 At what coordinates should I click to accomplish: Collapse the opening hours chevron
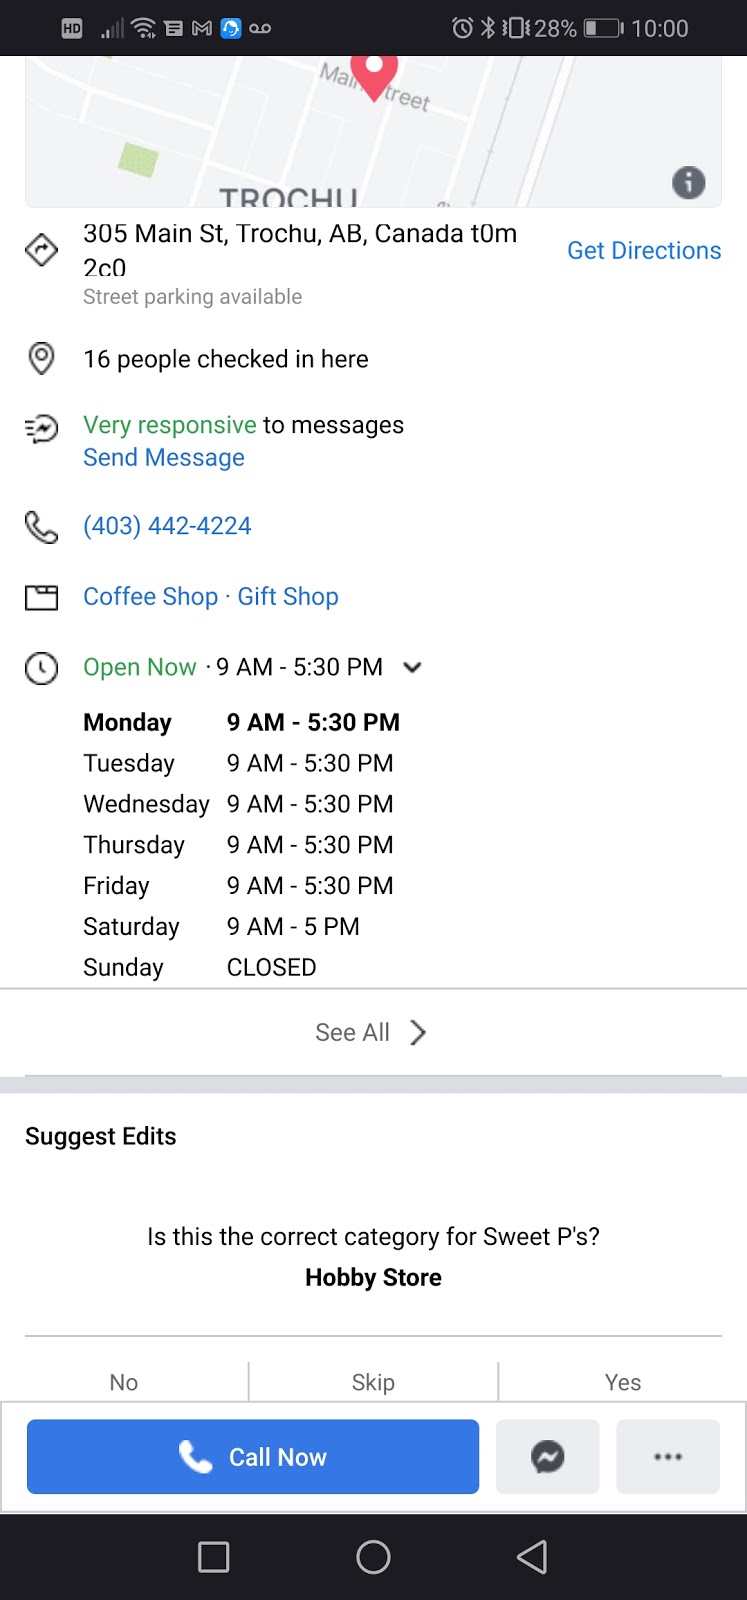(x=412, y=667)
